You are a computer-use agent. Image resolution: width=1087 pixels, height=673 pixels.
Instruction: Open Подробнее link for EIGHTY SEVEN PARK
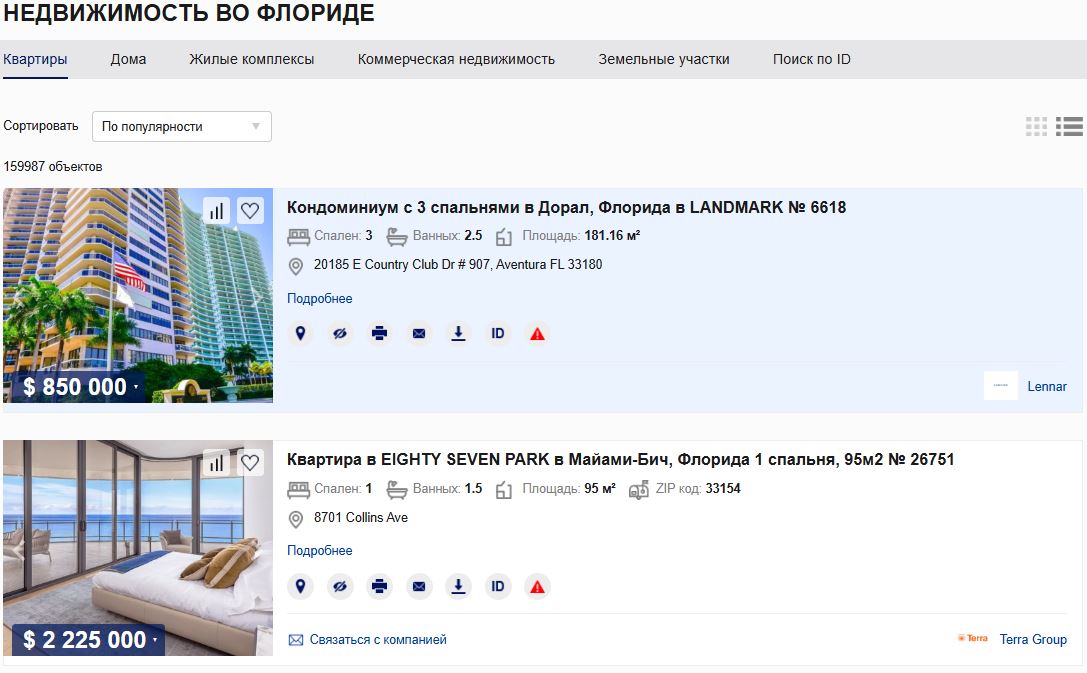click(320, 550)
